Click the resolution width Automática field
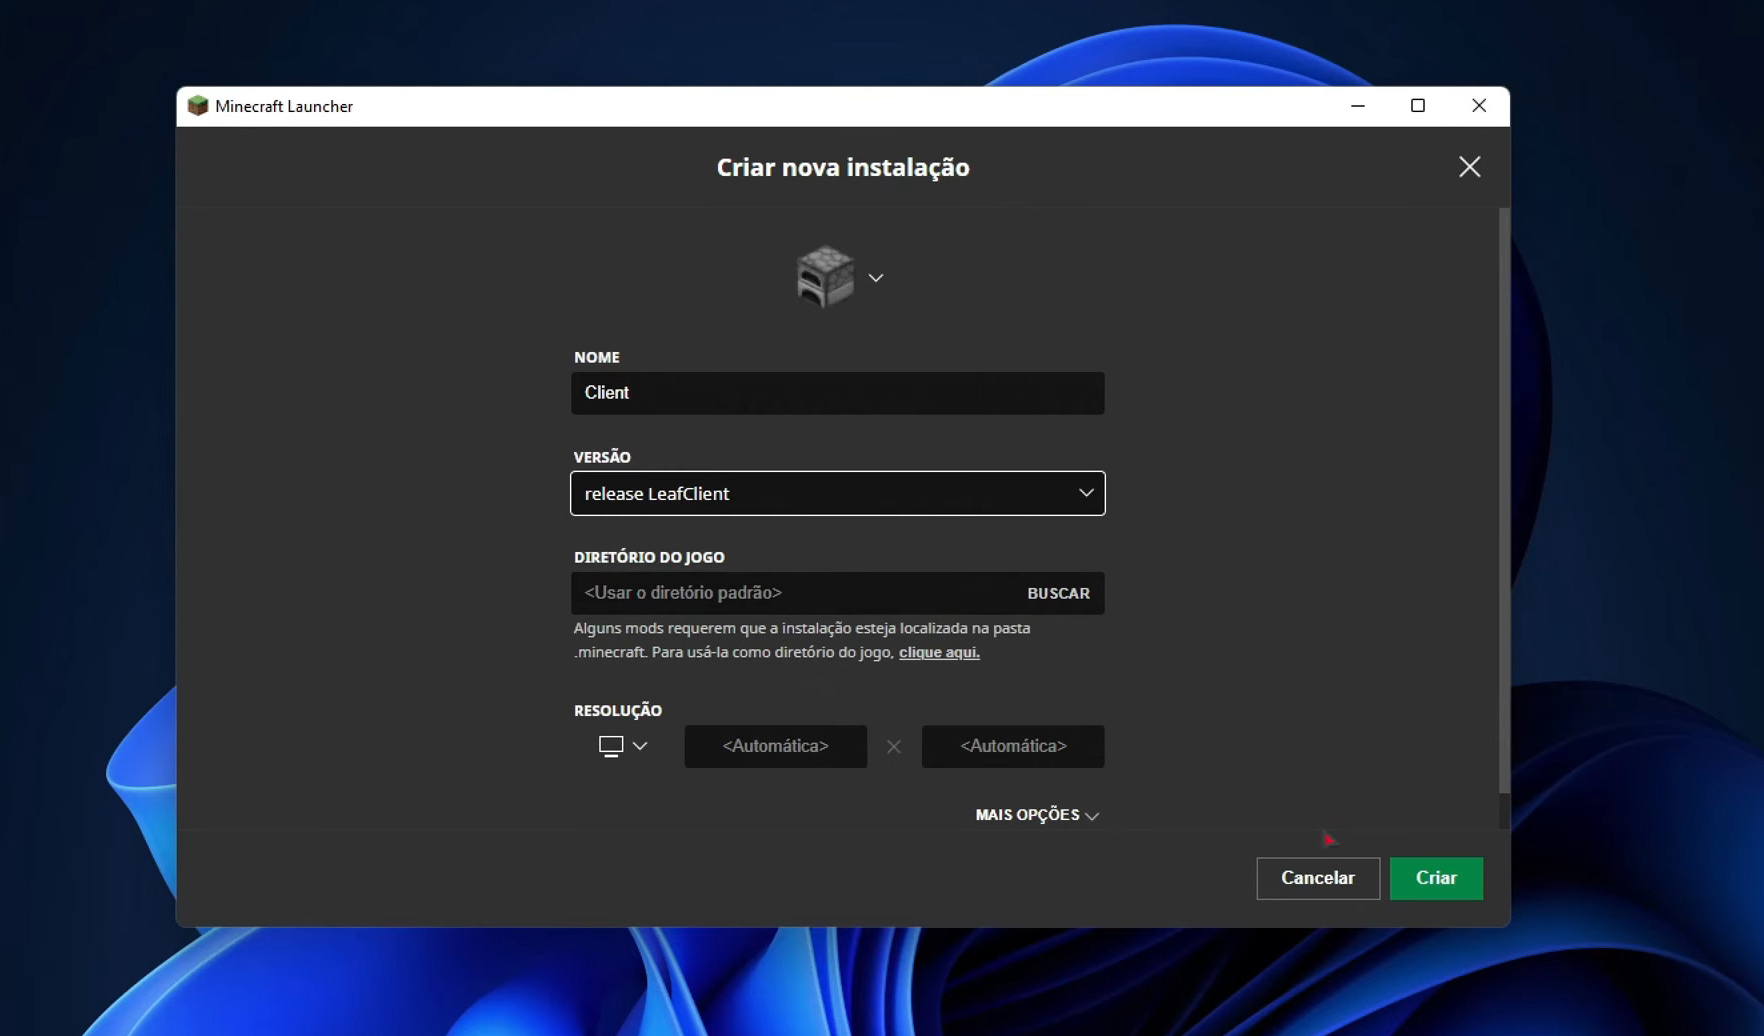The width and height of the screenshot is (1764, 1036). pyautogui.click(x=775, y=746)
